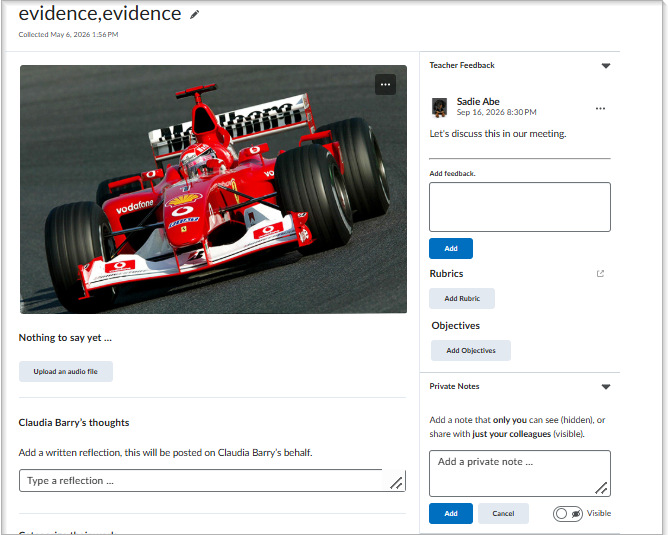Click the Objectives heading

coord(455,325)
